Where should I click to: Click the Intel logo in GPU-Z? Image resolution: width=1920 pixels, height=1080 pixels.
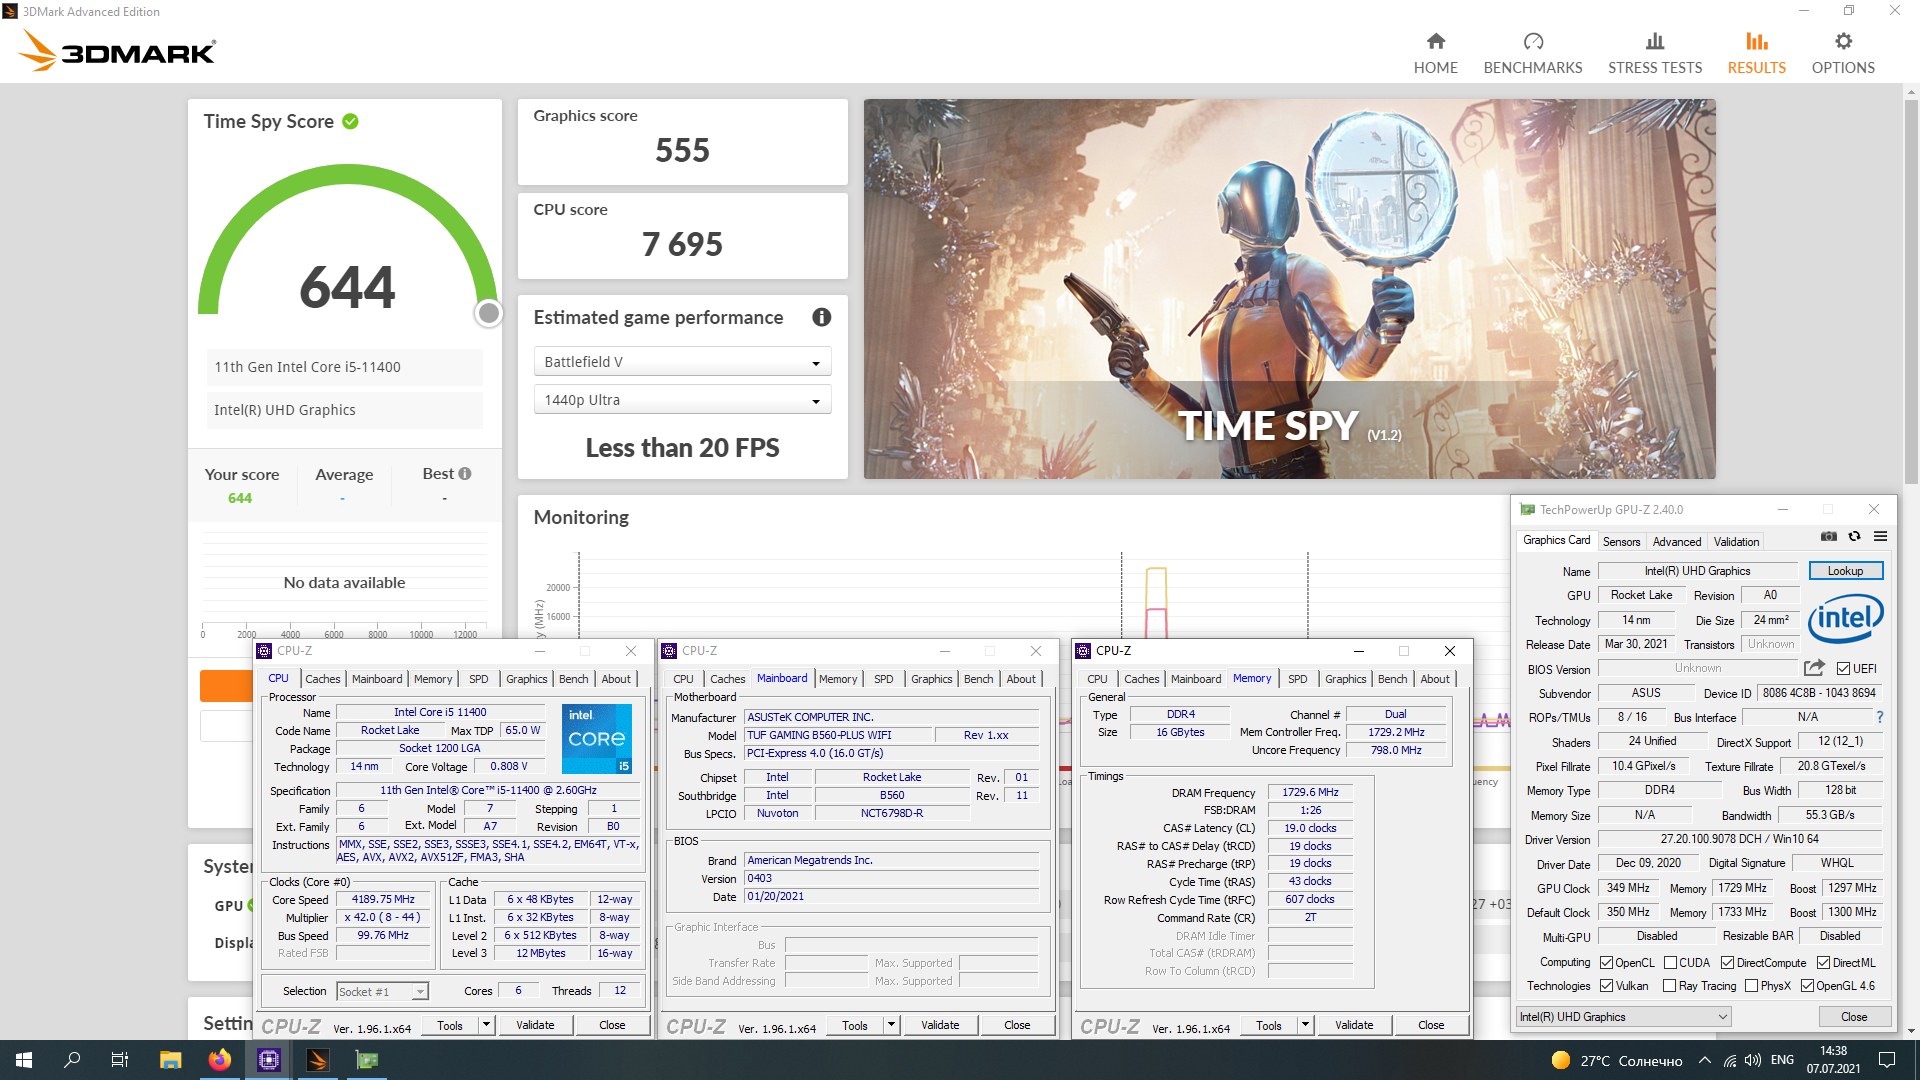(x=1845, y=619)
